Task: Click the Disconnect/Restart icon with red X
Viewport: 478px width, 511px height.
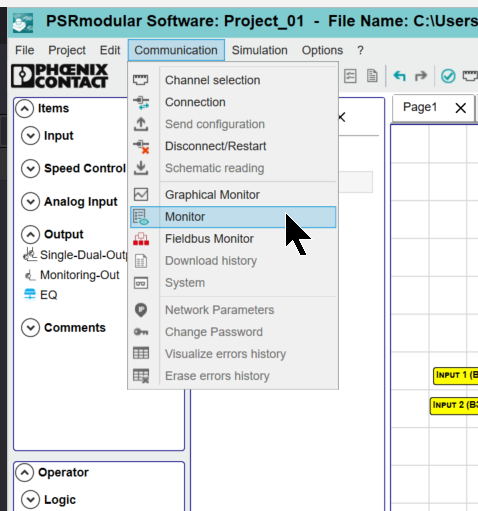Action: click(141, 146)
